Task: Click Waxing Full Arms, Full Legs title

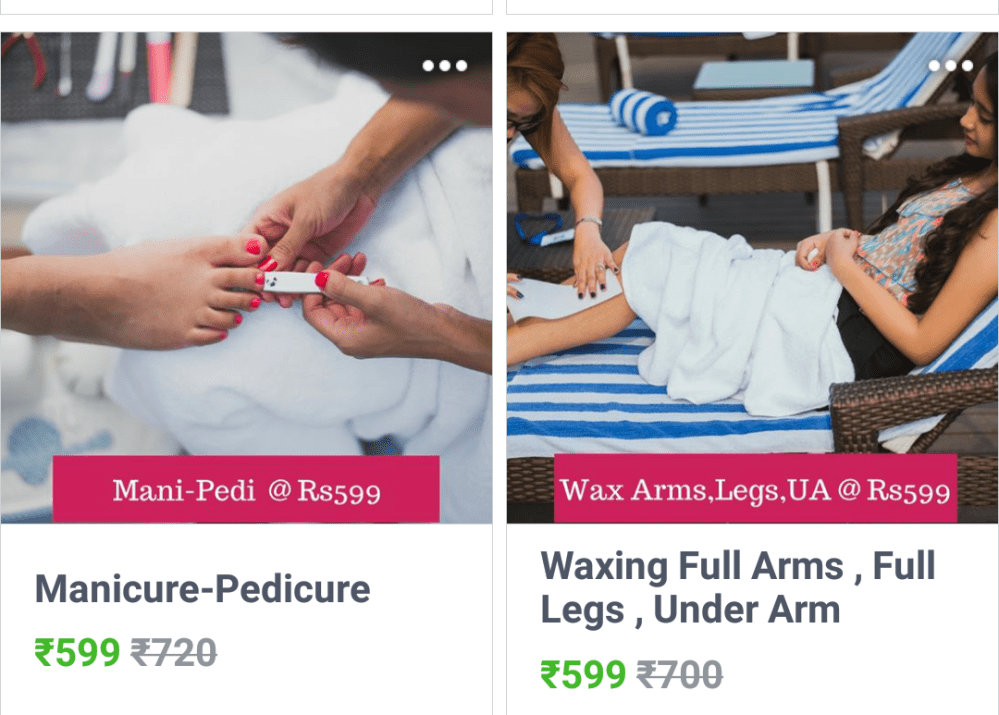Action: click(738, 588)
